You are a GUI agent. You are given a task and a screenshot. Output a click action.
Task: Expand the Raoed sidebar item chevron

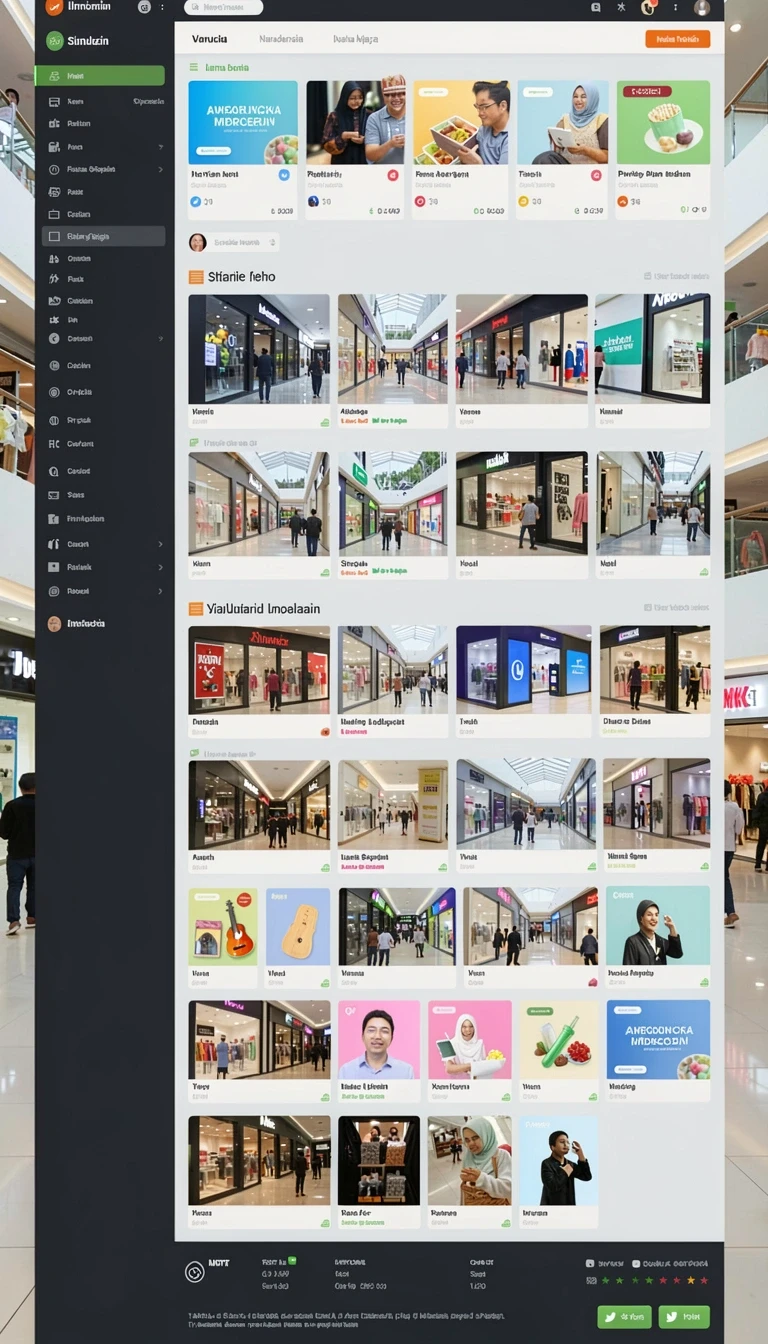(160, 591)
